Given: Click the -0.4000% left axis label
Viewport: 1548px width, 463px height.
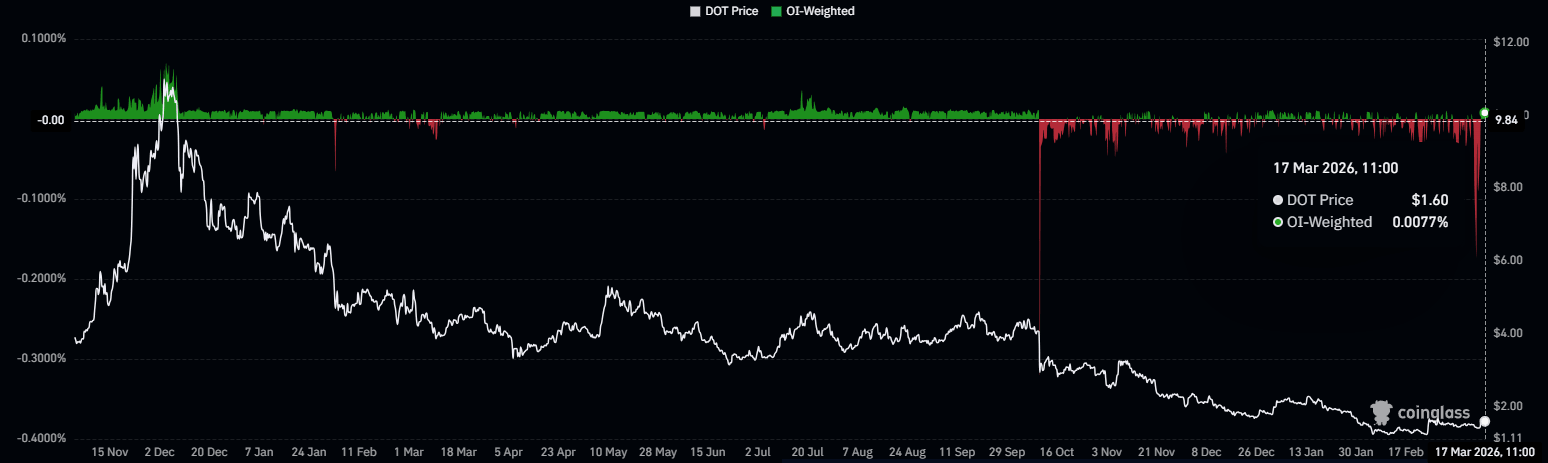Looking at the screenshot, I should coord(41,438).
